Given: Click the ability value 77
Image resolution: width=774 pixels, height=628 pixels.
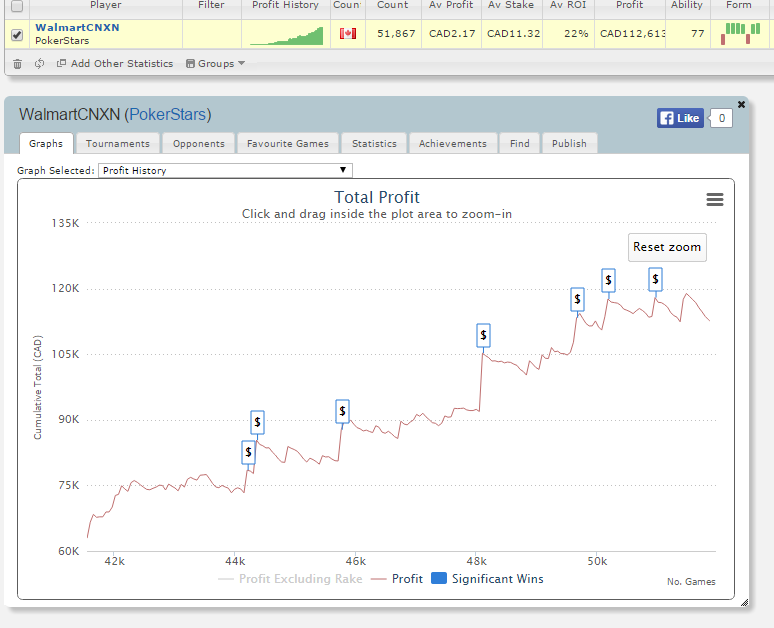Looking at the screenshot, I should pyautogui.click(x=697, y=34).
